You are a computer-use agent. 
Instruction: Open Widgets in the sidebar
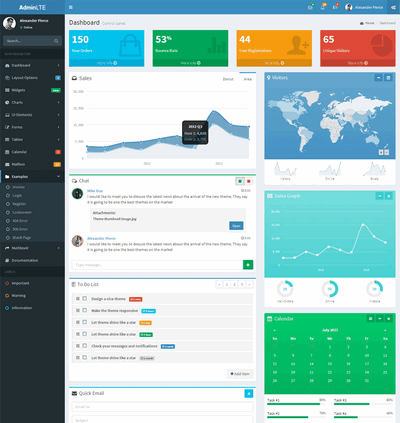pyautogui.click(x=32, y=90)
